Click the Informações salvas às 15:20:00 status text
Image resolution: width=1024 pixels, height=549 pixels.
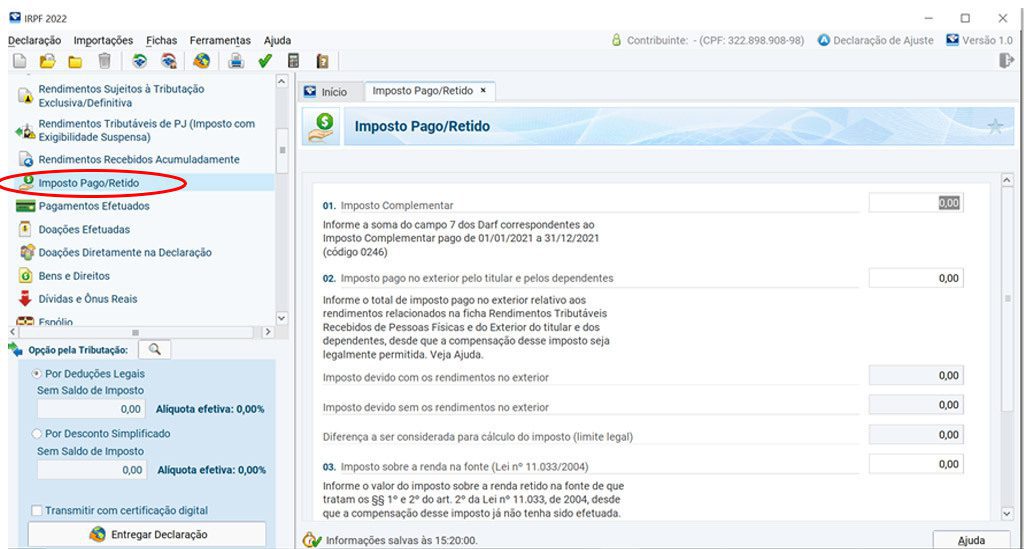coord(402,541)
